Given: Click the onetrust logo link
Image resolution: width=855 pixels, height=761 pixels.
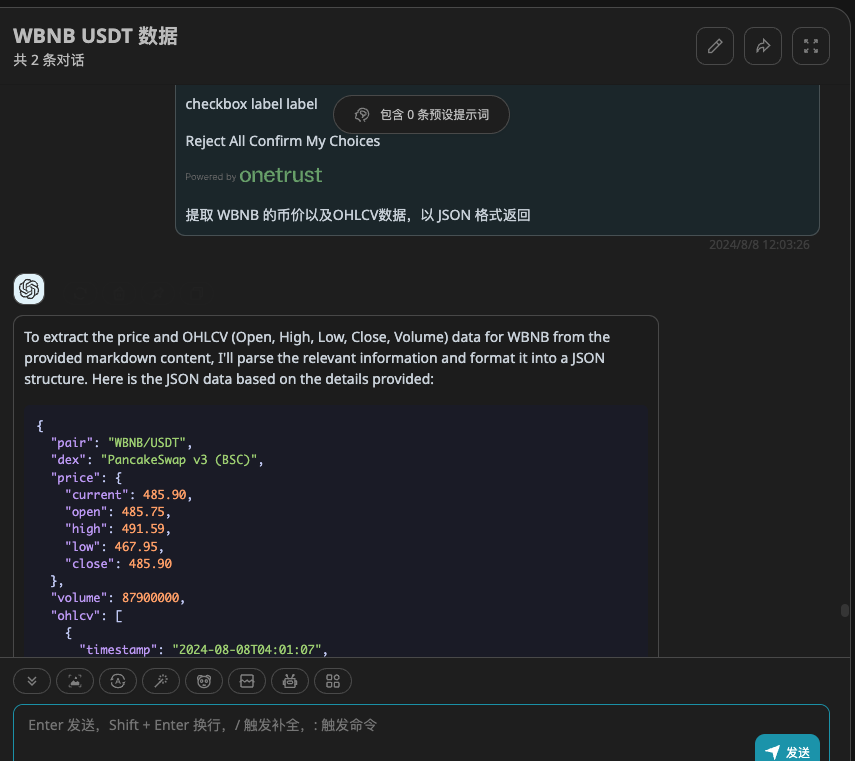Looking at the screenshot, I should point(280,175).
